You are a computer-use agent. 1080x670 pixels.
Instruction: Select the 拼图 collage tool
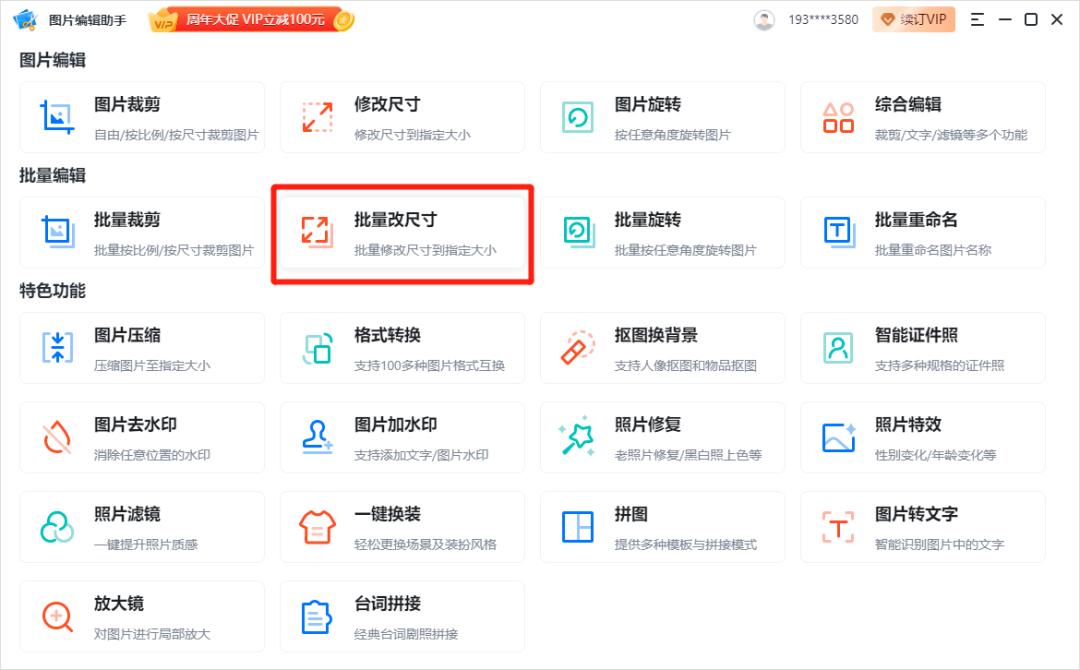[662, 527]
